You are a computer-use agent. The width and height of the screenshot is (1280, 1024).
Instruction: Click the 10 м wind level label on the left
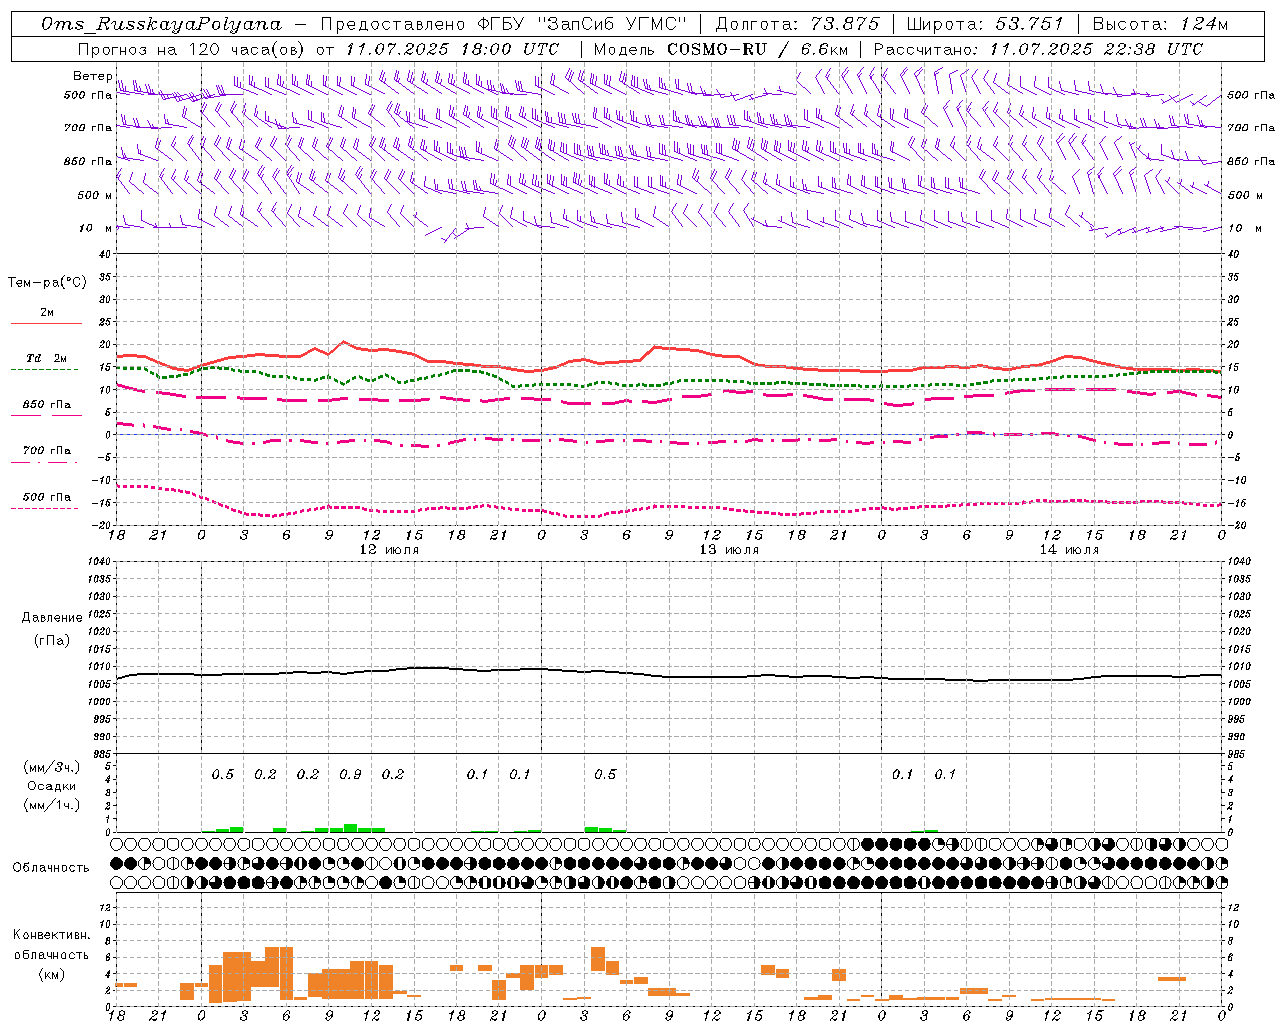point(96,228)
